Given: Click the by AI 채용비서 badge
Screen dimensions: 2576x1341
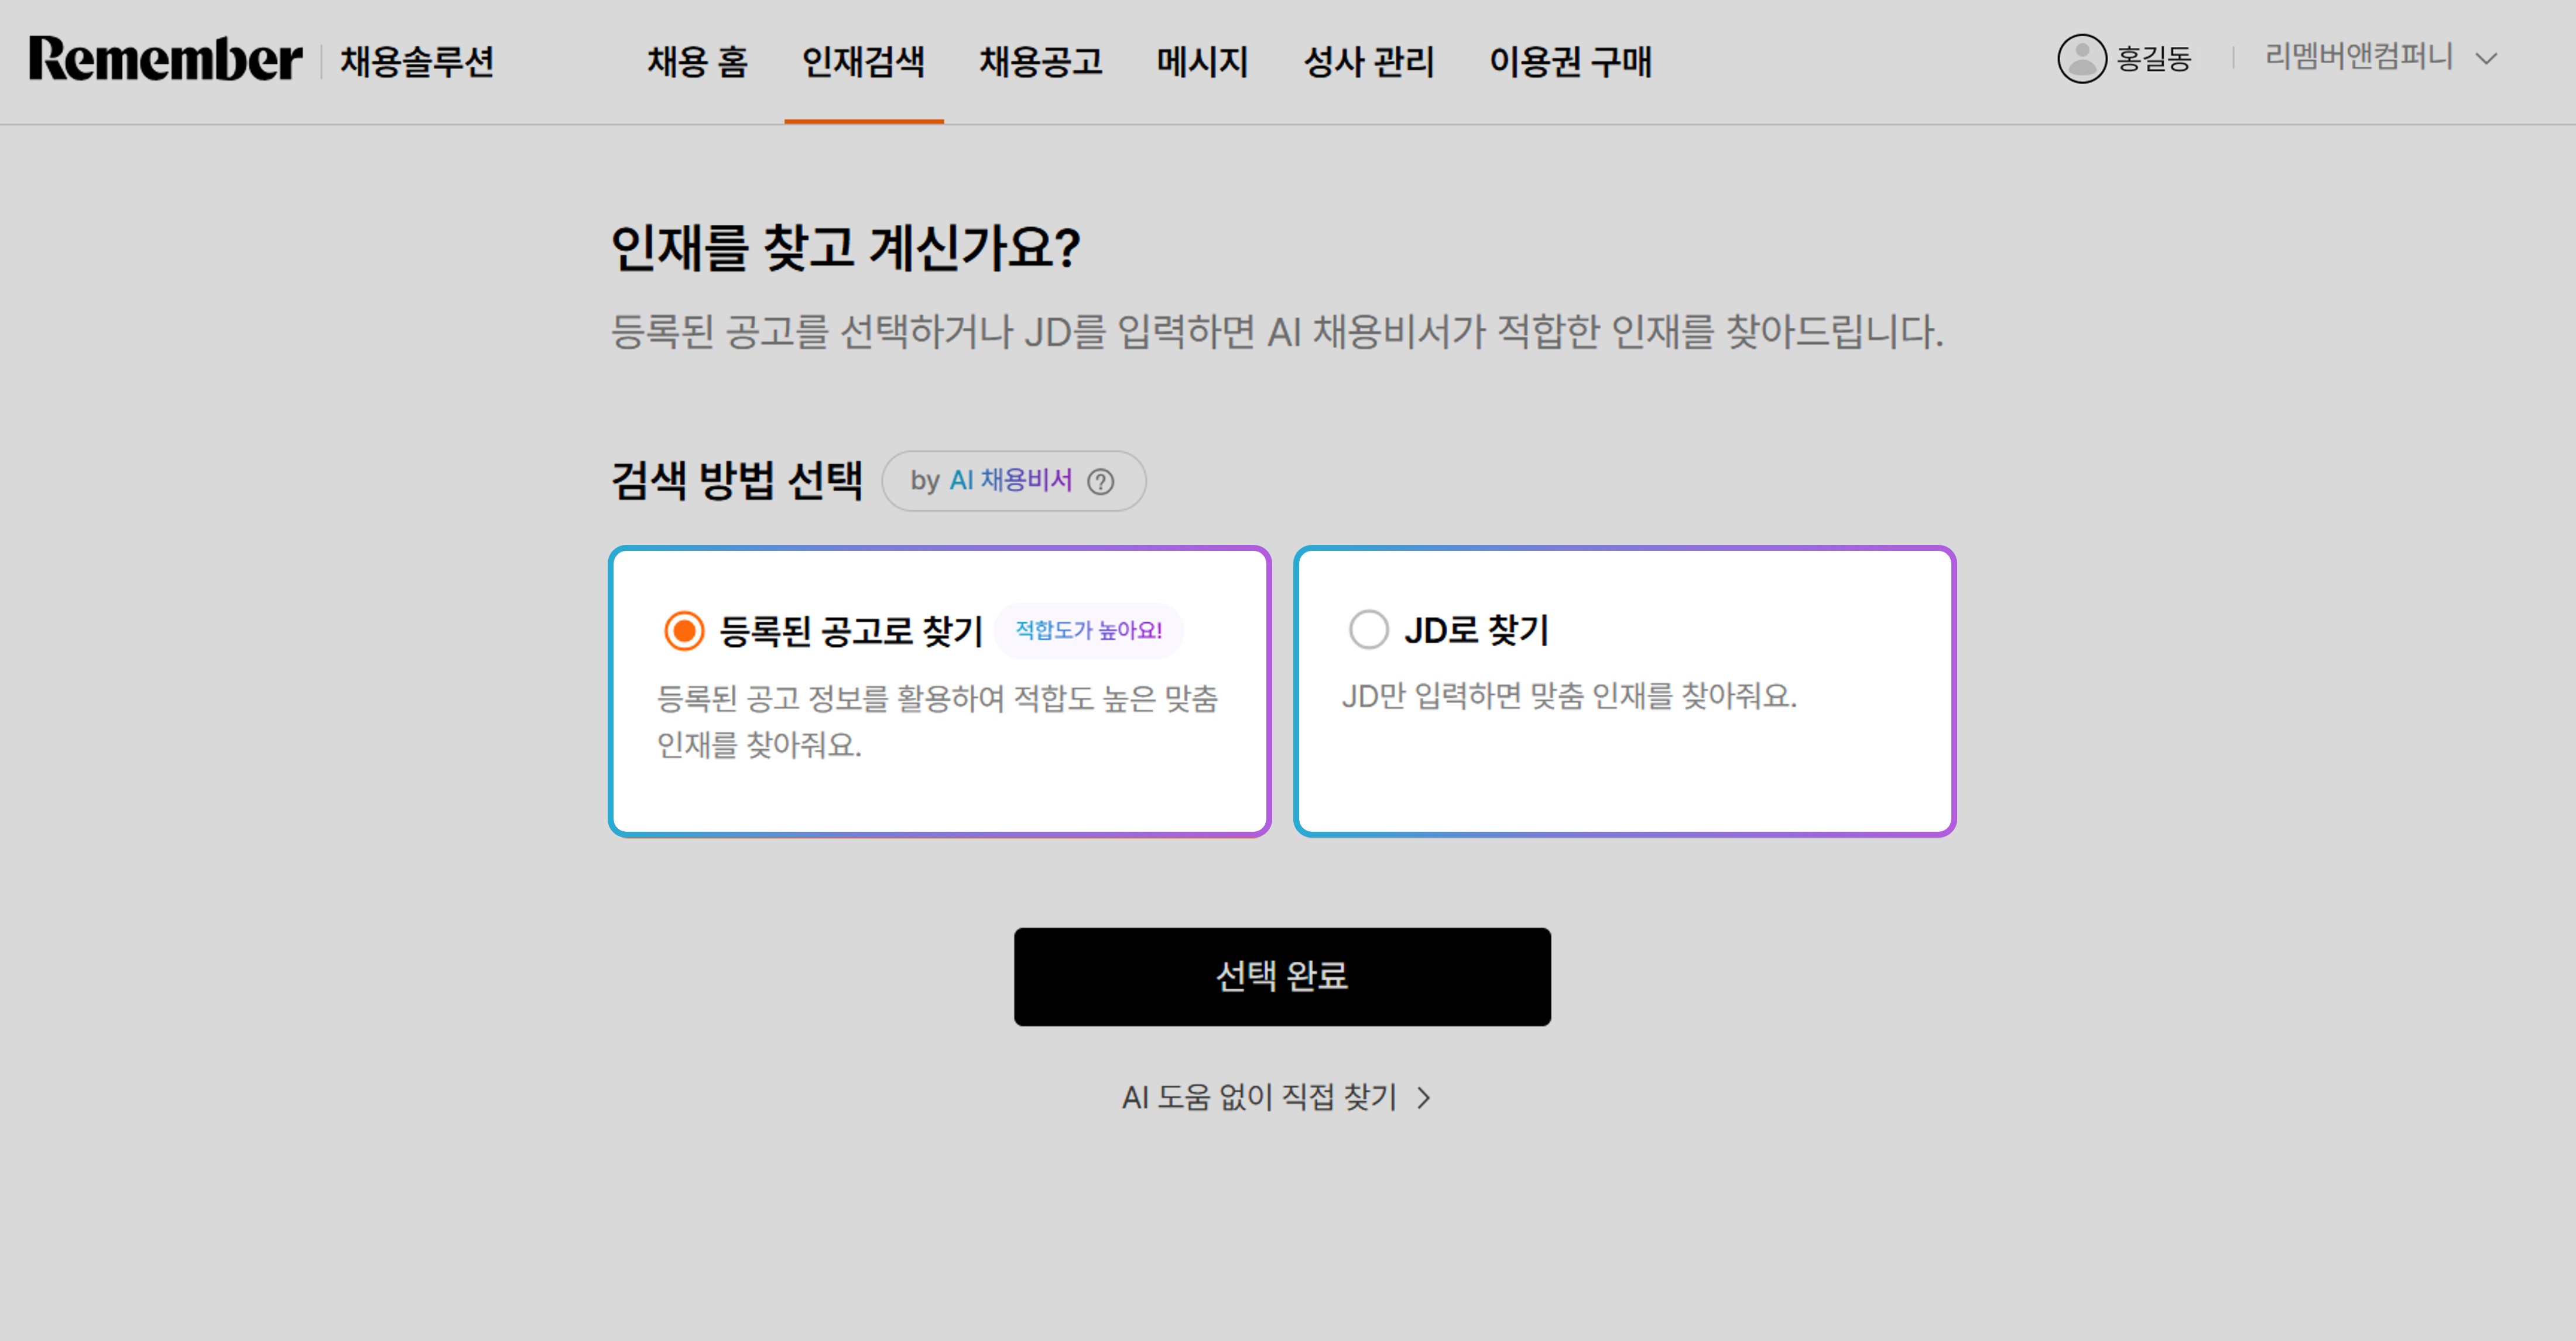Looking at the screenshot, I should [x=1013, y=481].
